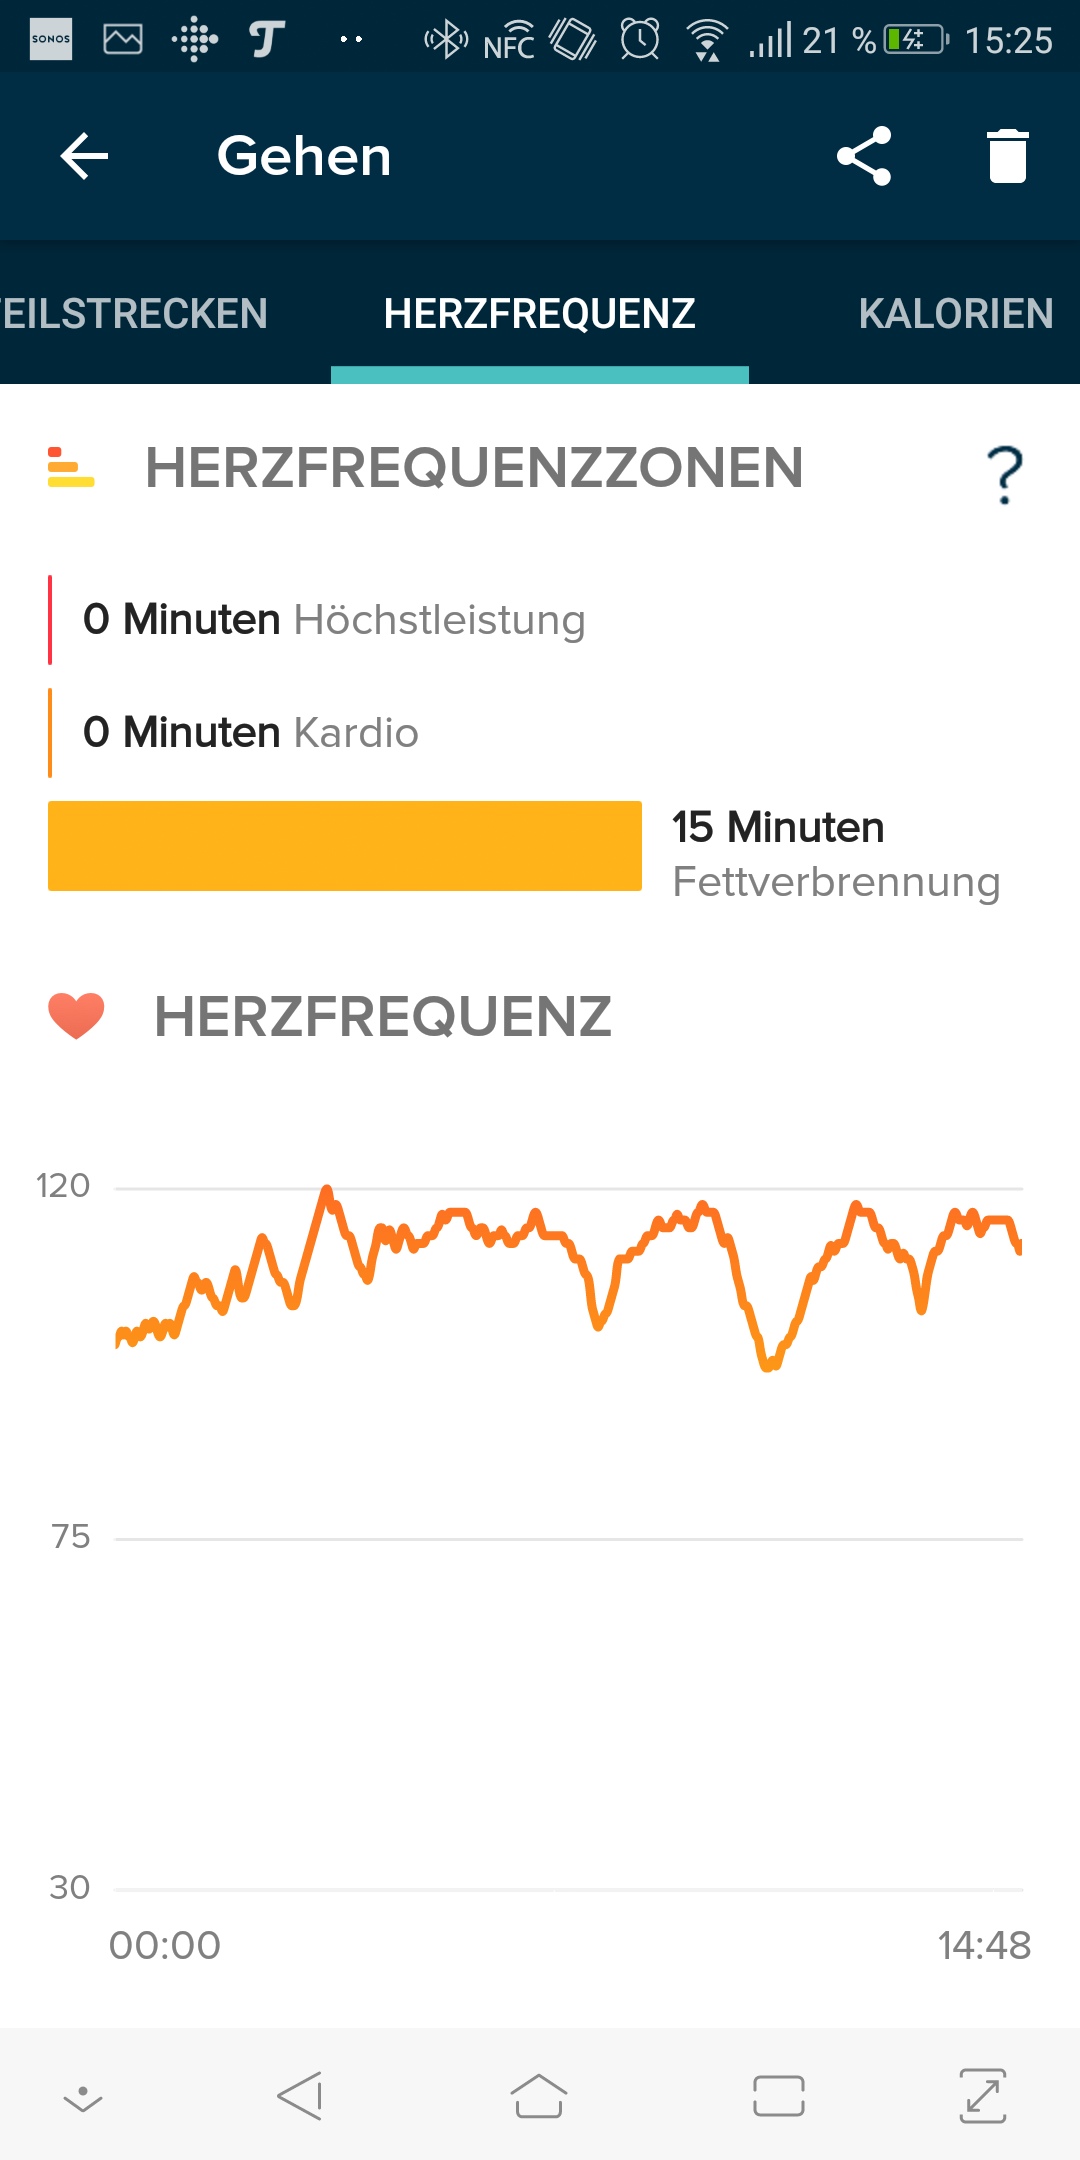
Task: Tap the orange Fettverbrennung zone bar
Action: pos(345,846)
